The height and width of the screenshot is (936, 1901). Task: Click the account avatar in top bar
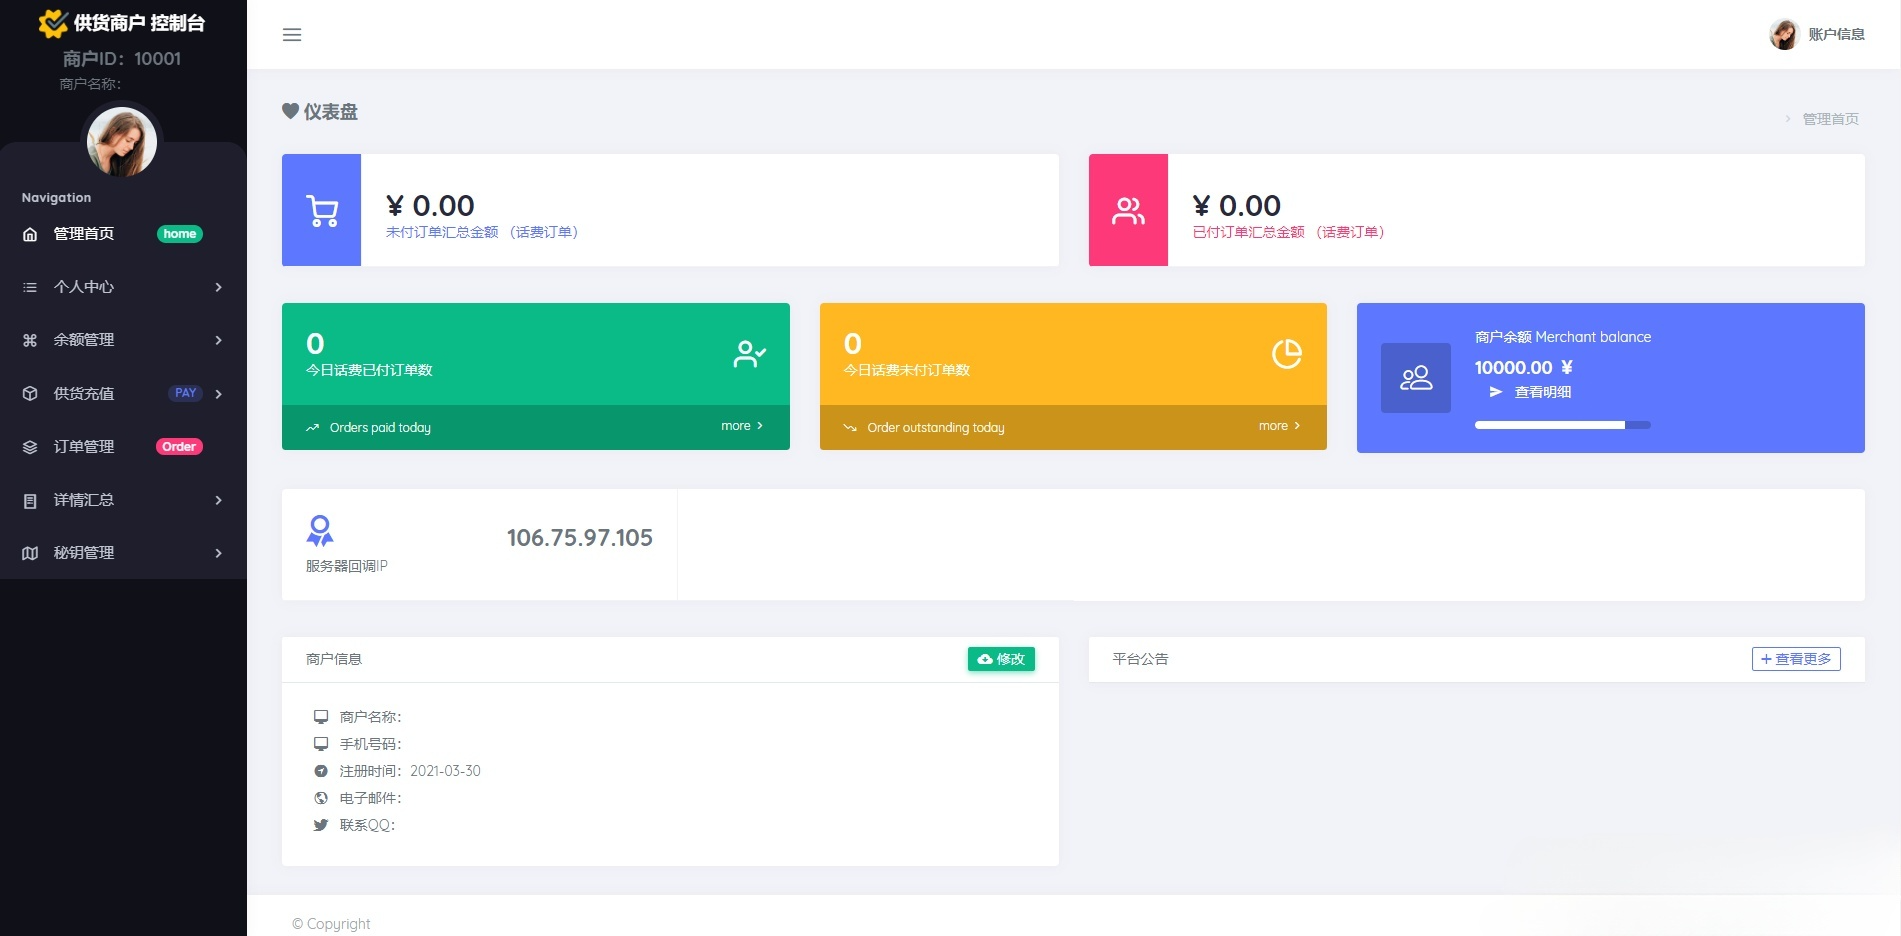[1783, 34]
